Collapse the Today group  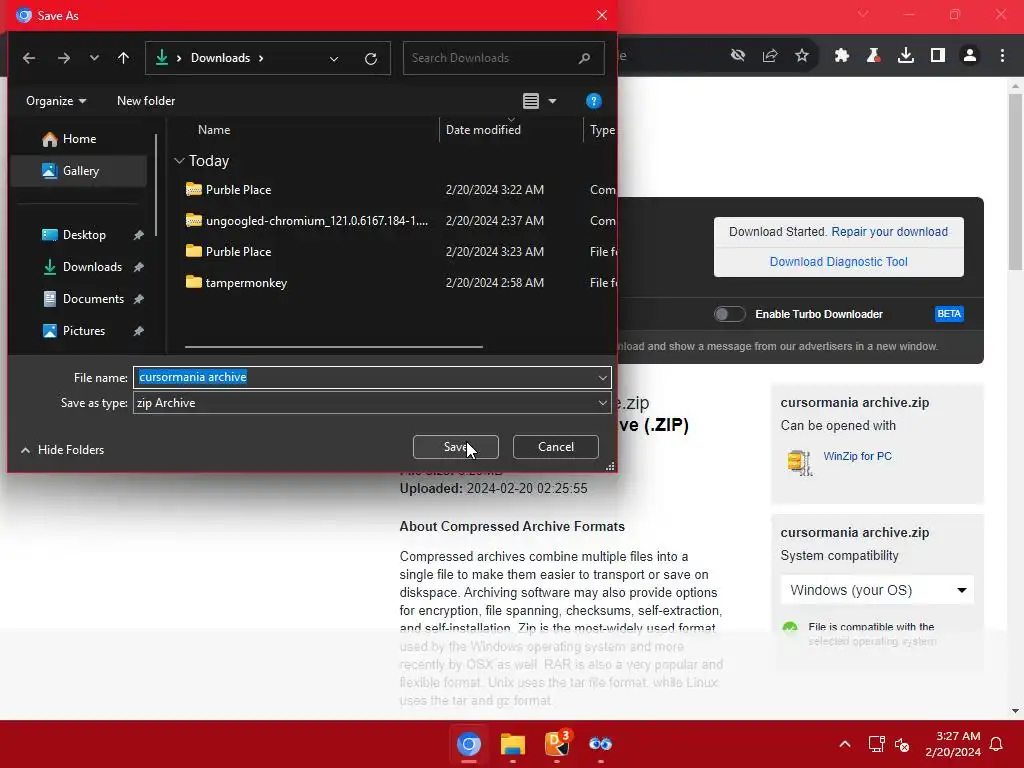tap(180, 161)
